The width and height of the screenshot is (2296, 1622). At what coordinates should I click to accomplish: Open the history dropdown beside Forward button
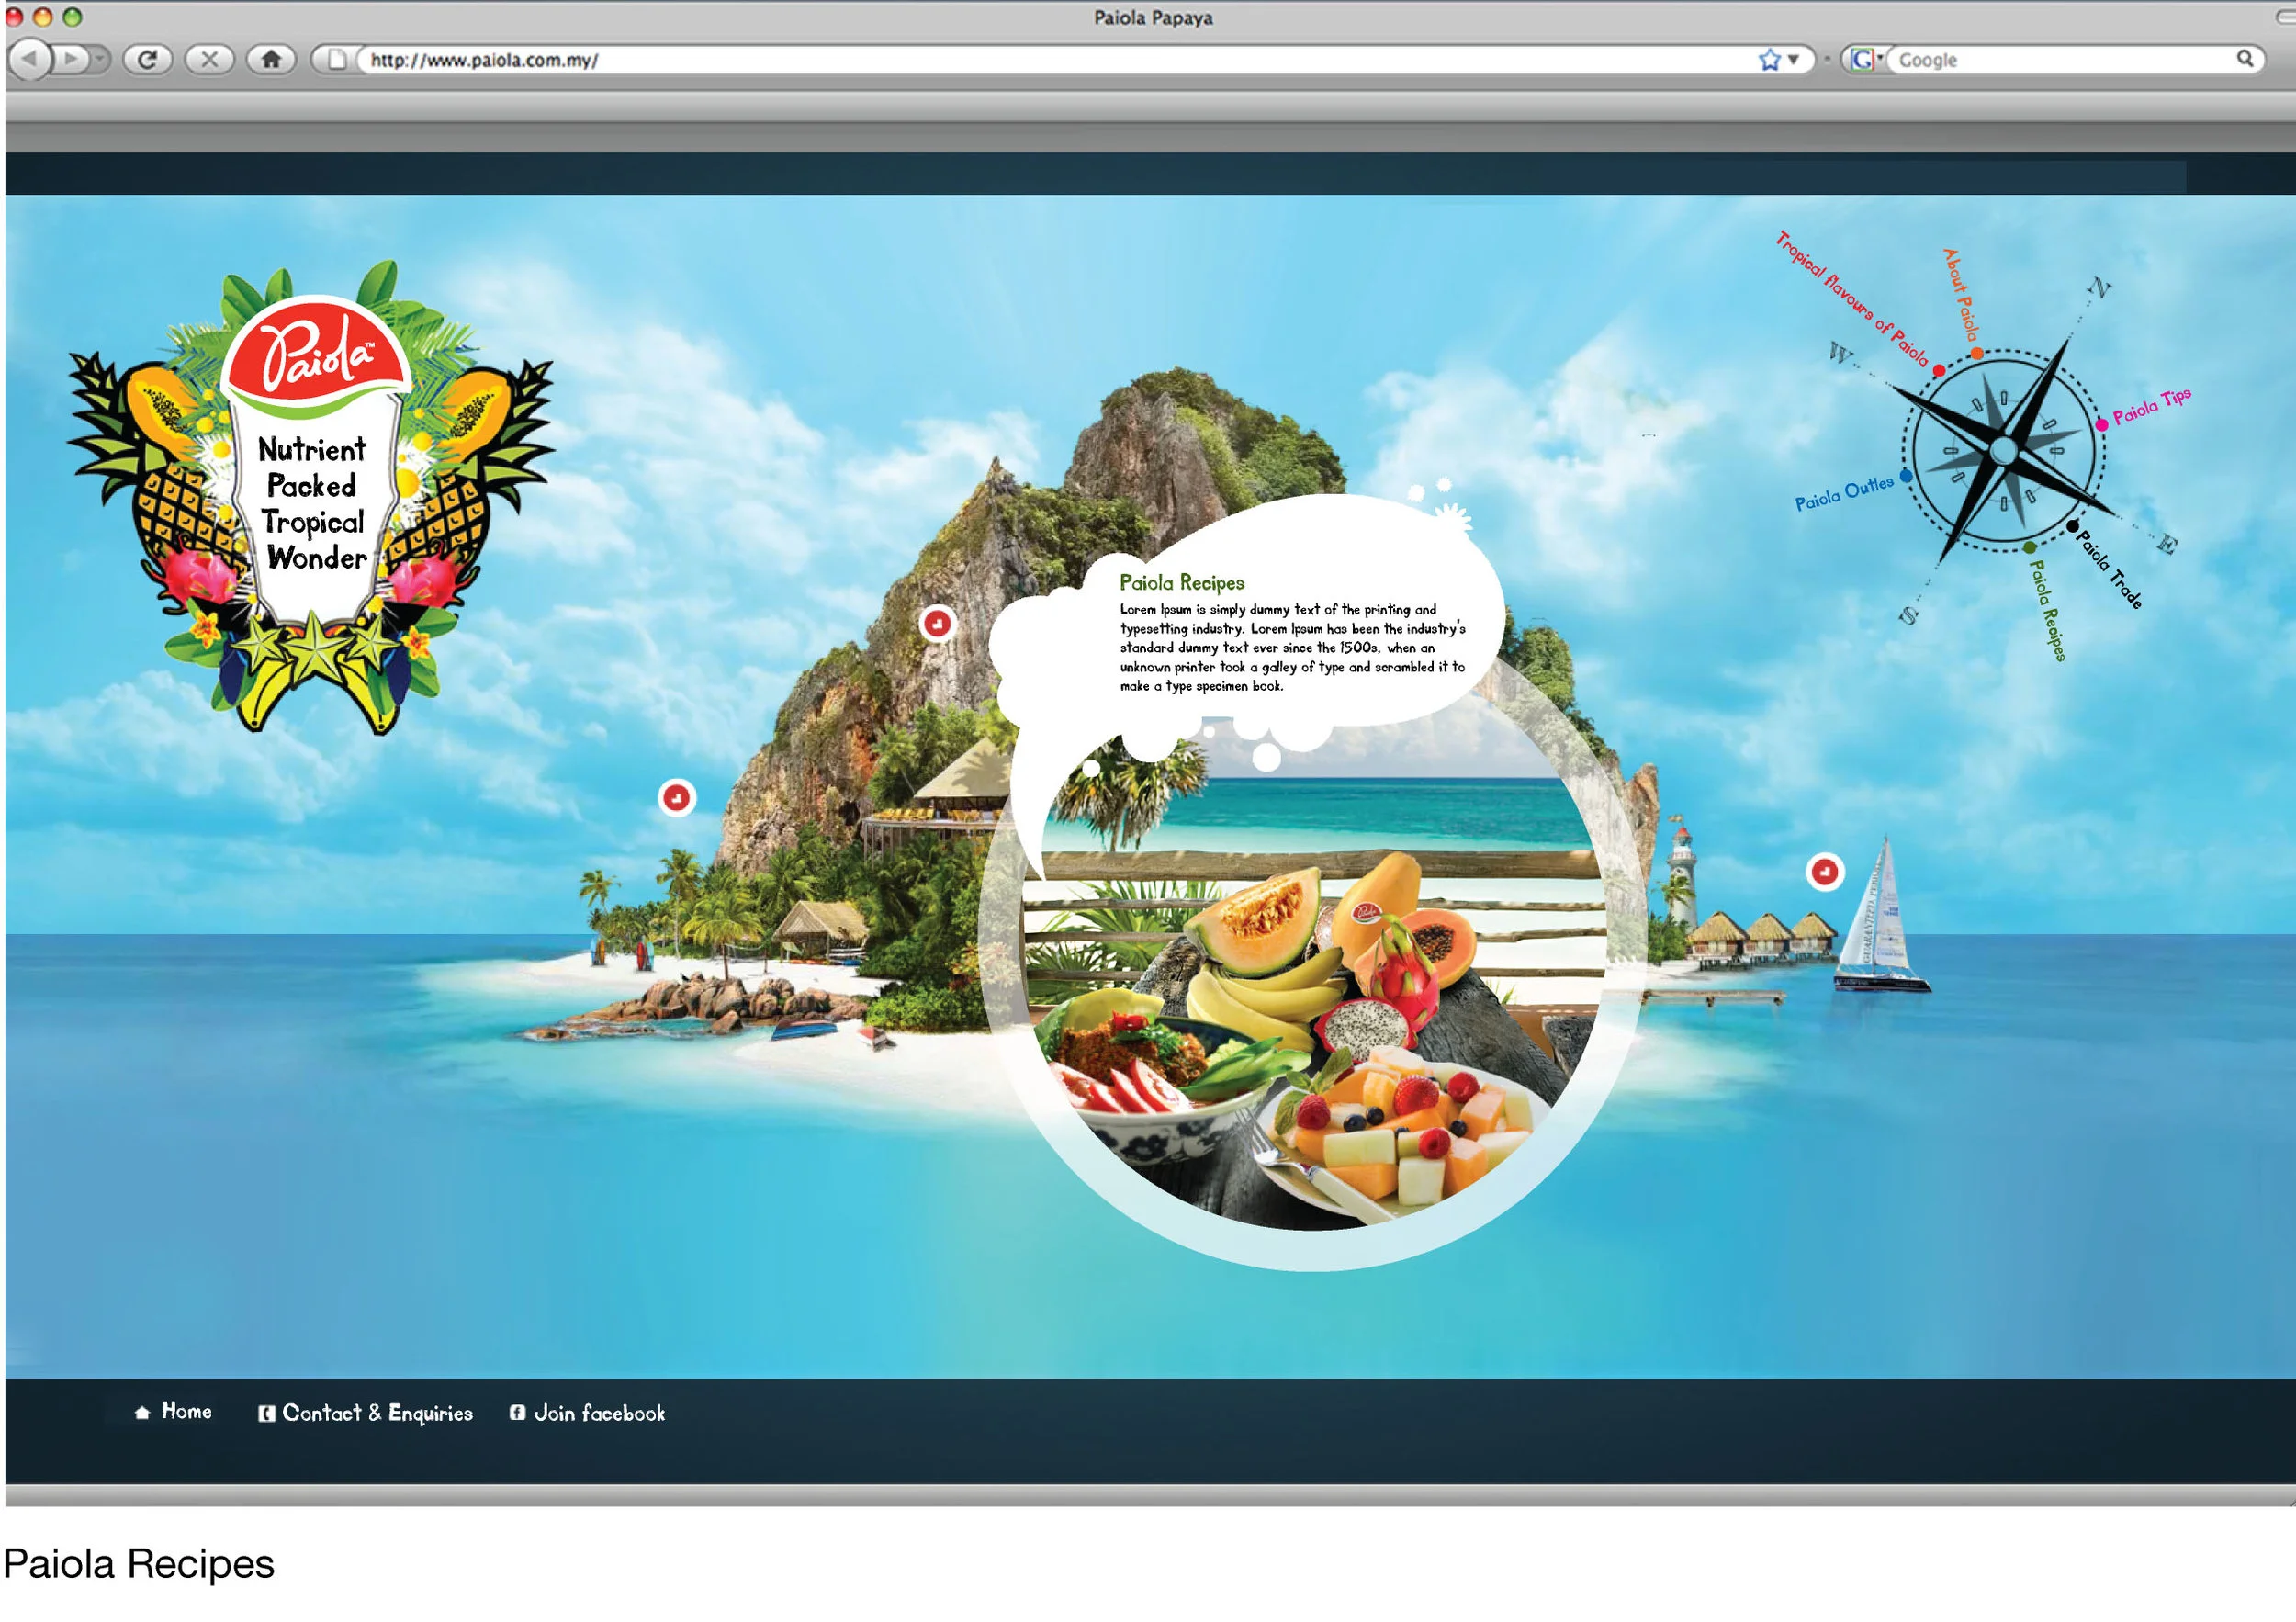99,59
